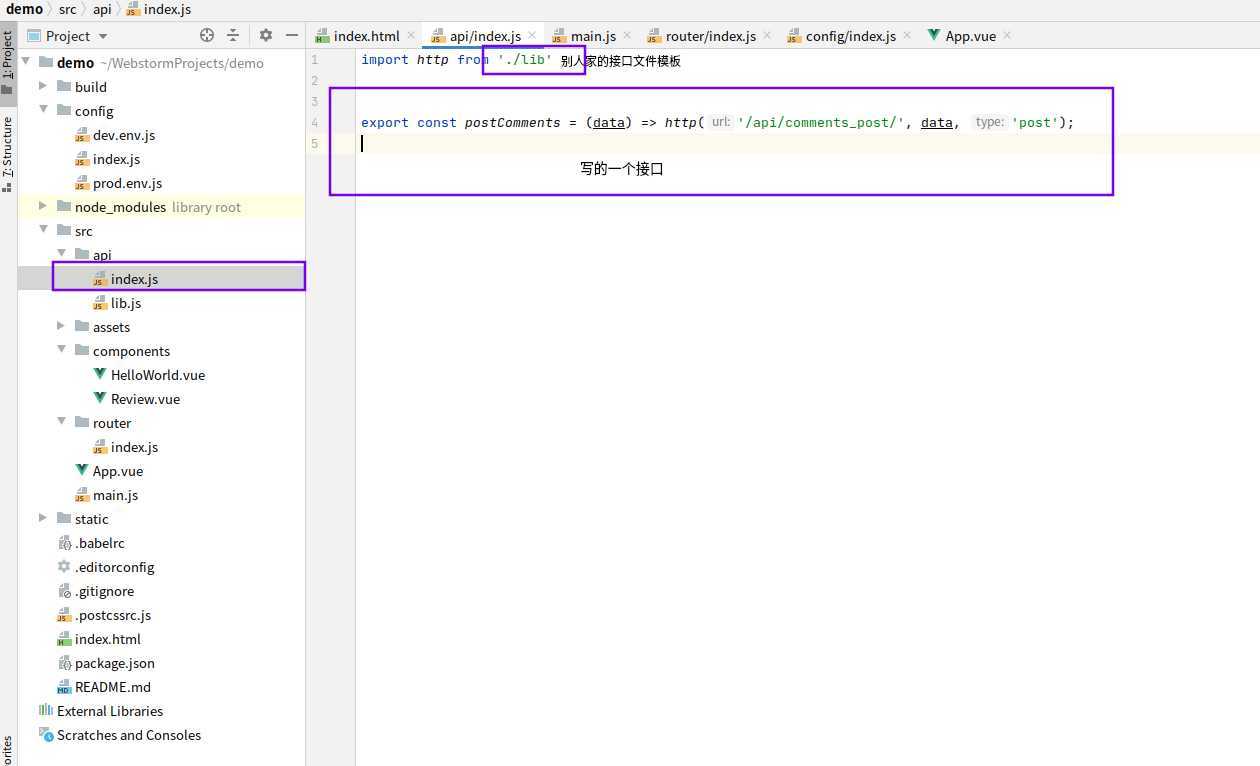This screenshot has width=1260, height=766.
Task: Select the .editorconfig file
Action: [115, 567]
